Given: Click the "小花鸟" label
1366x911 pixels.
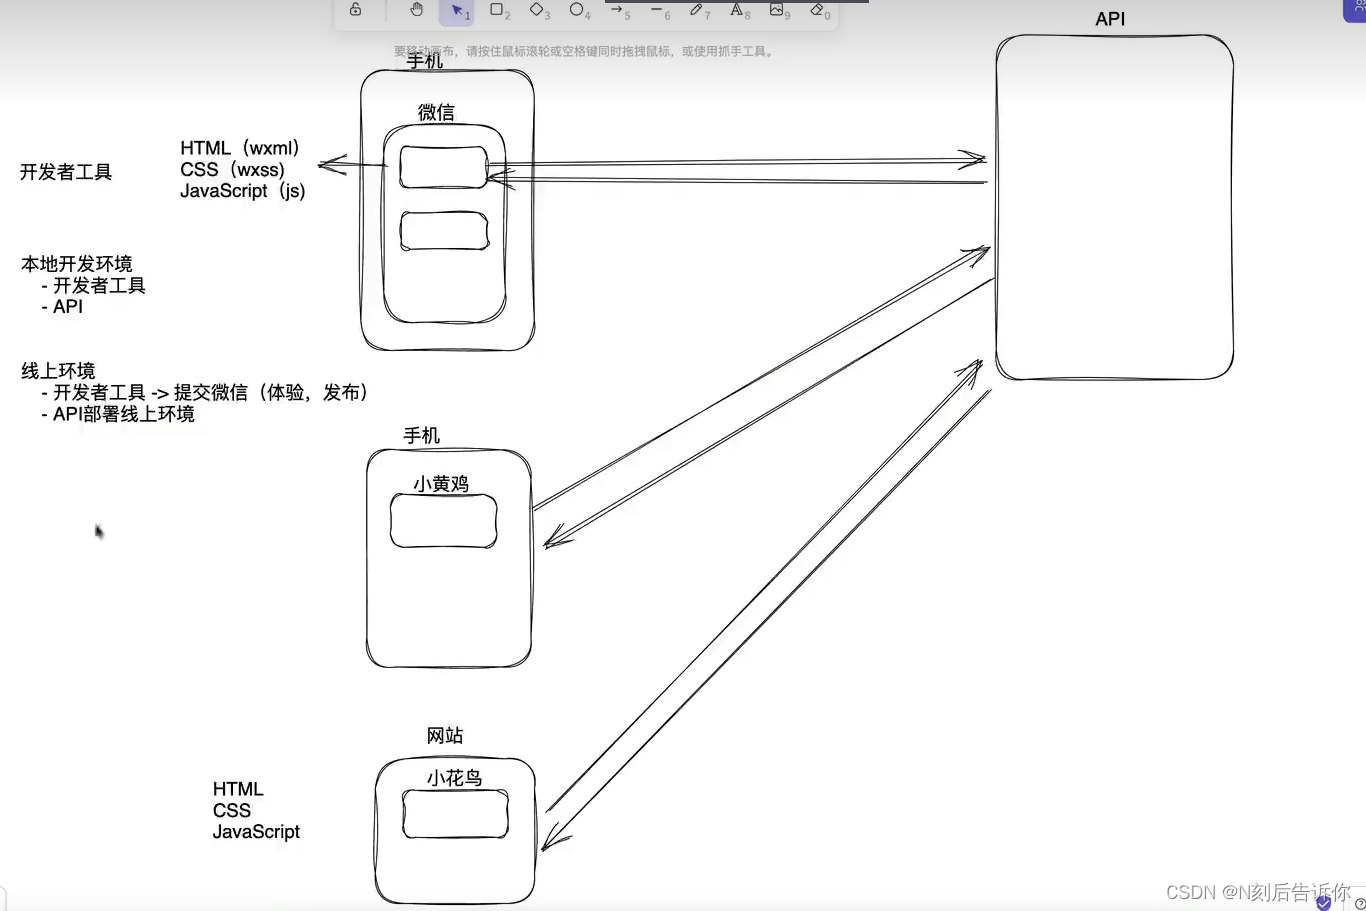Looking at the screenshot, I should 455,778.
